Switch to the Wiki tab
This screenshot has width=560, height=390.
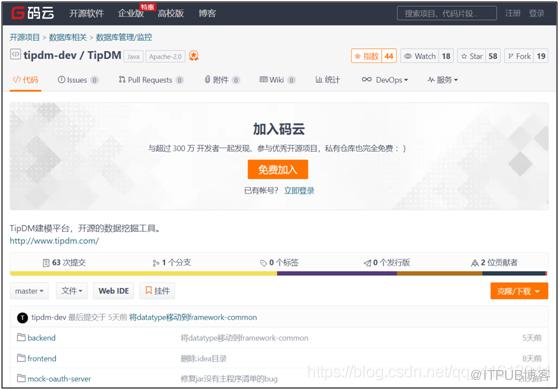click(277, 80)
